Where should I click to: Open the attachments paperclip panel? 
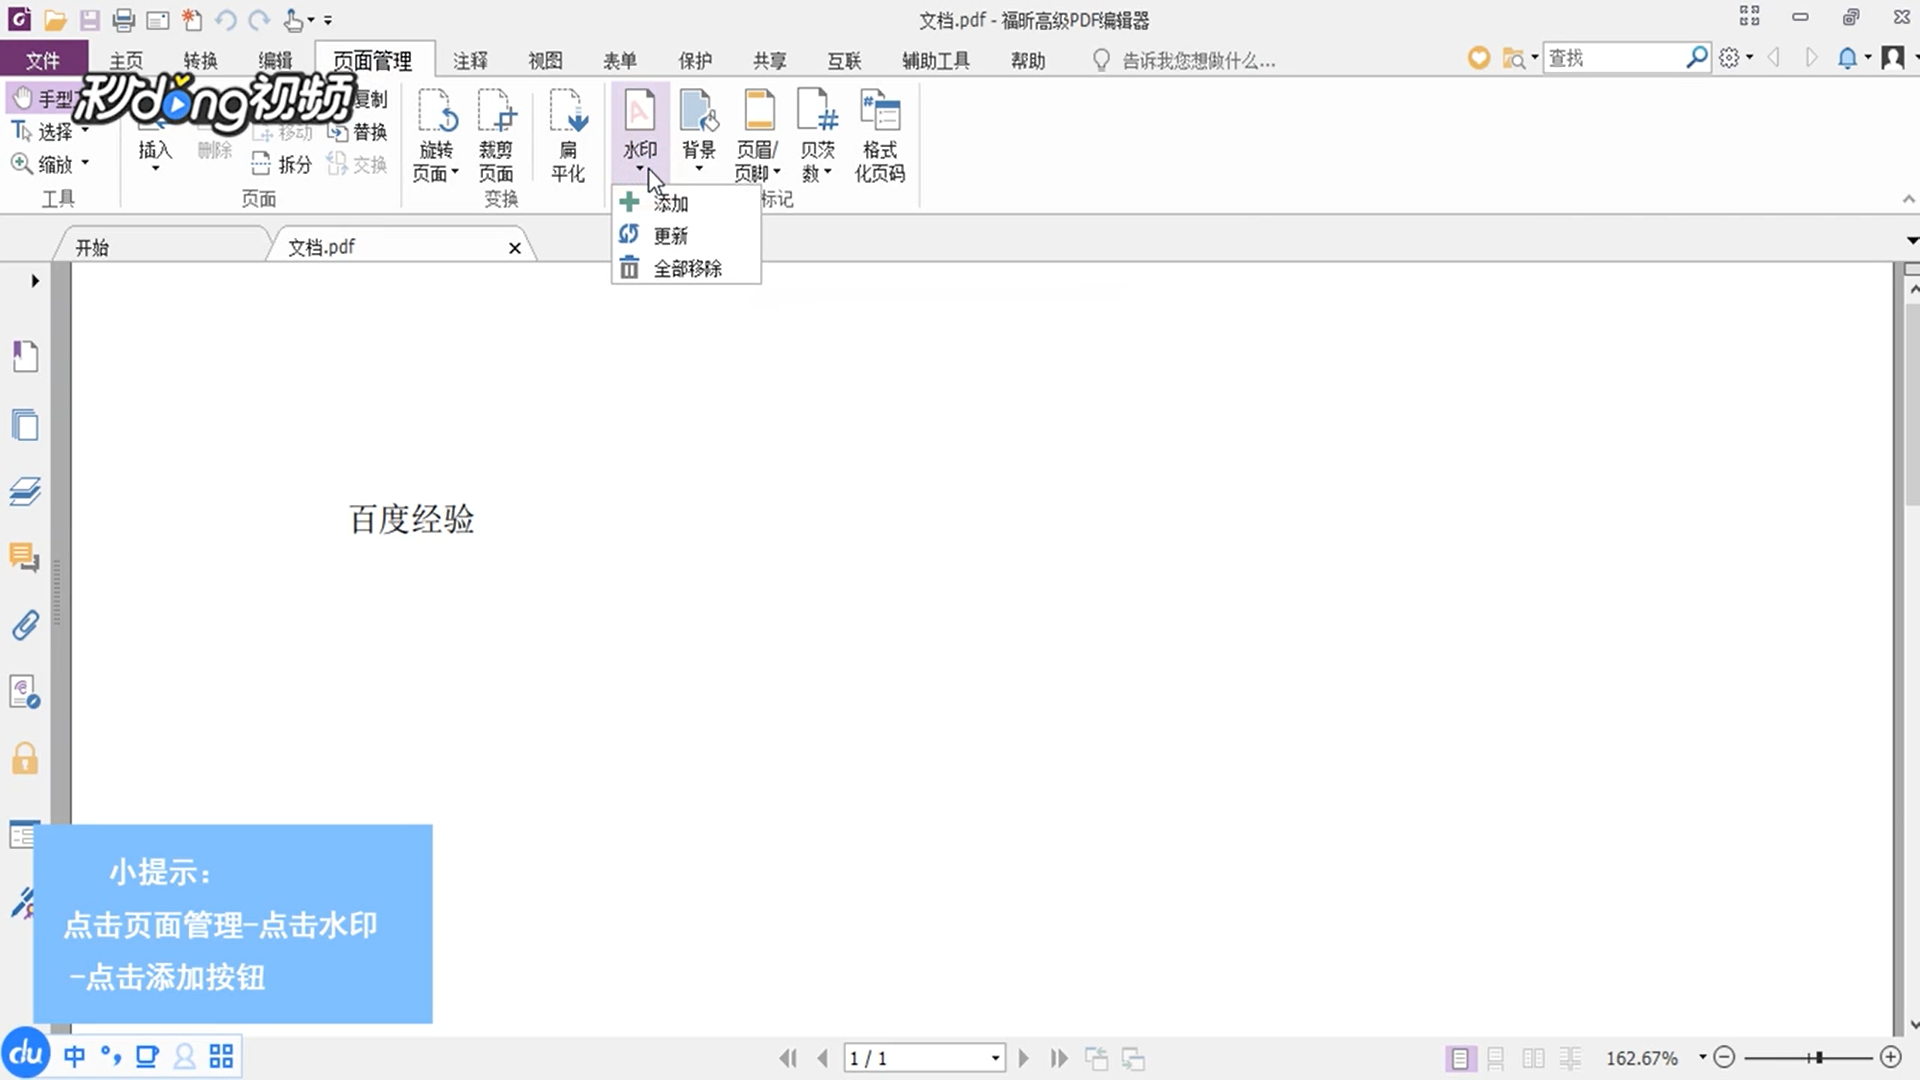[25, 626]
